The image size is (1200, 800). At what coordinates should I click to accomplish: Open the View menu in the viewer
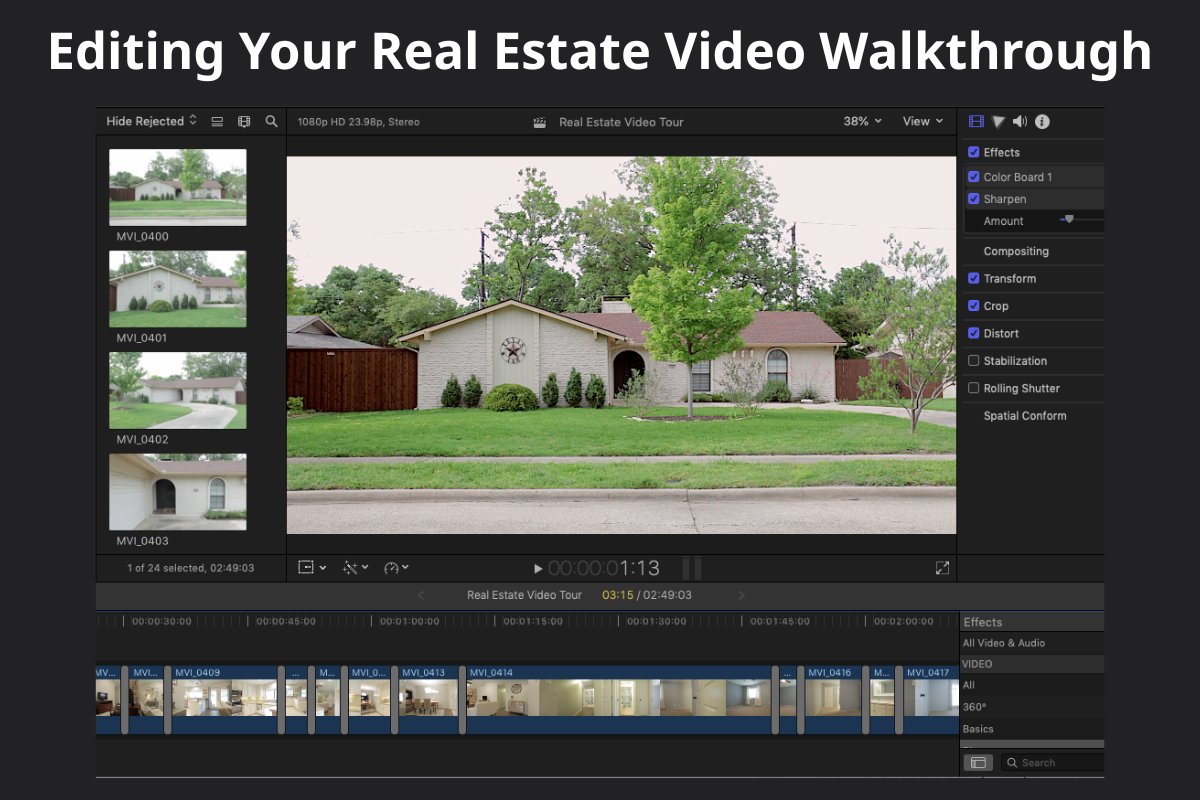coord(921,121)
